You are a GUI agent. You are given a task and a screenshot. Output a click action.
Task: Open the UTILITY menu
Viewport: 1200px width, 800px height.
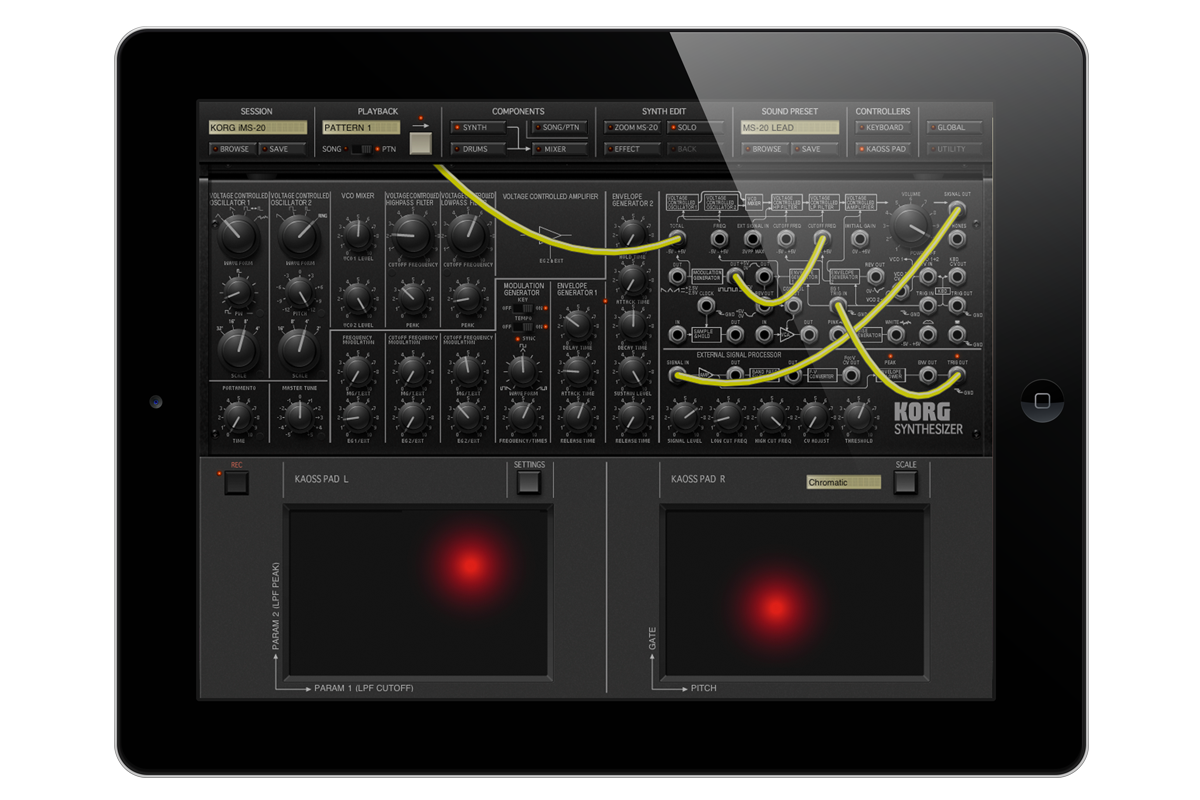[954, 149]
